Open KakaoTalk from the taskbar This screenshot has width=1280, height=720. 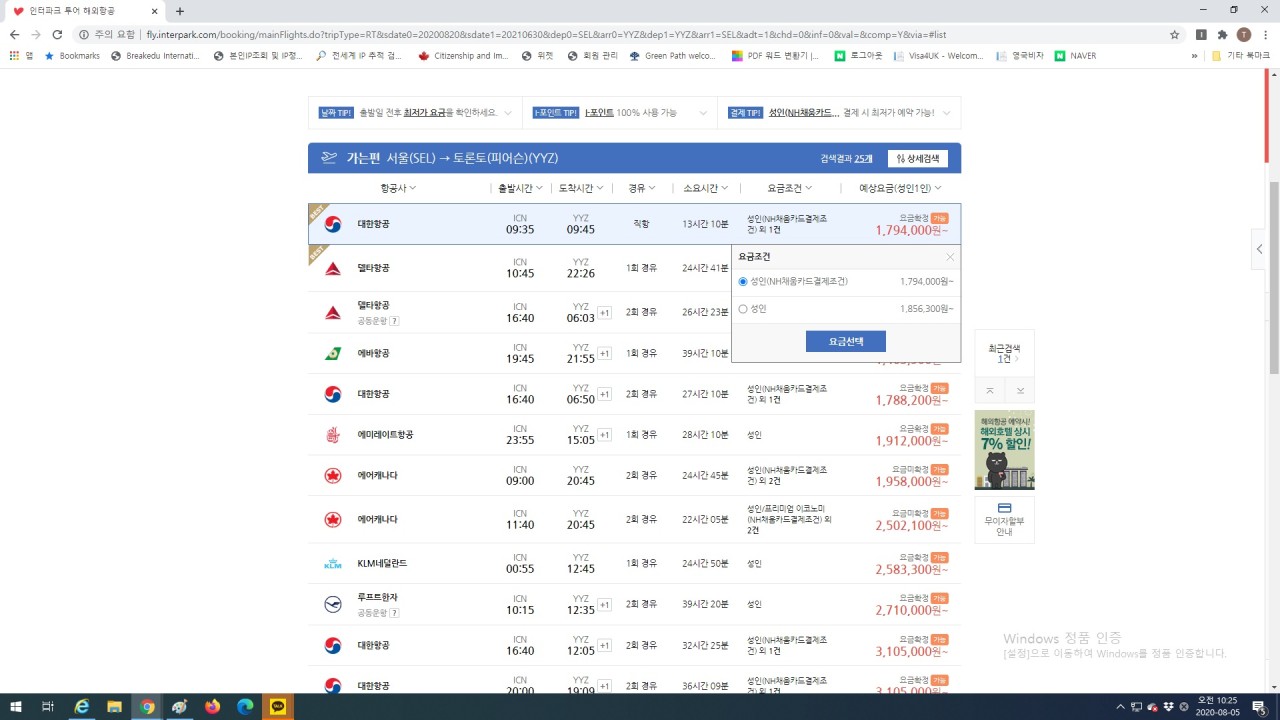(278, 707)
